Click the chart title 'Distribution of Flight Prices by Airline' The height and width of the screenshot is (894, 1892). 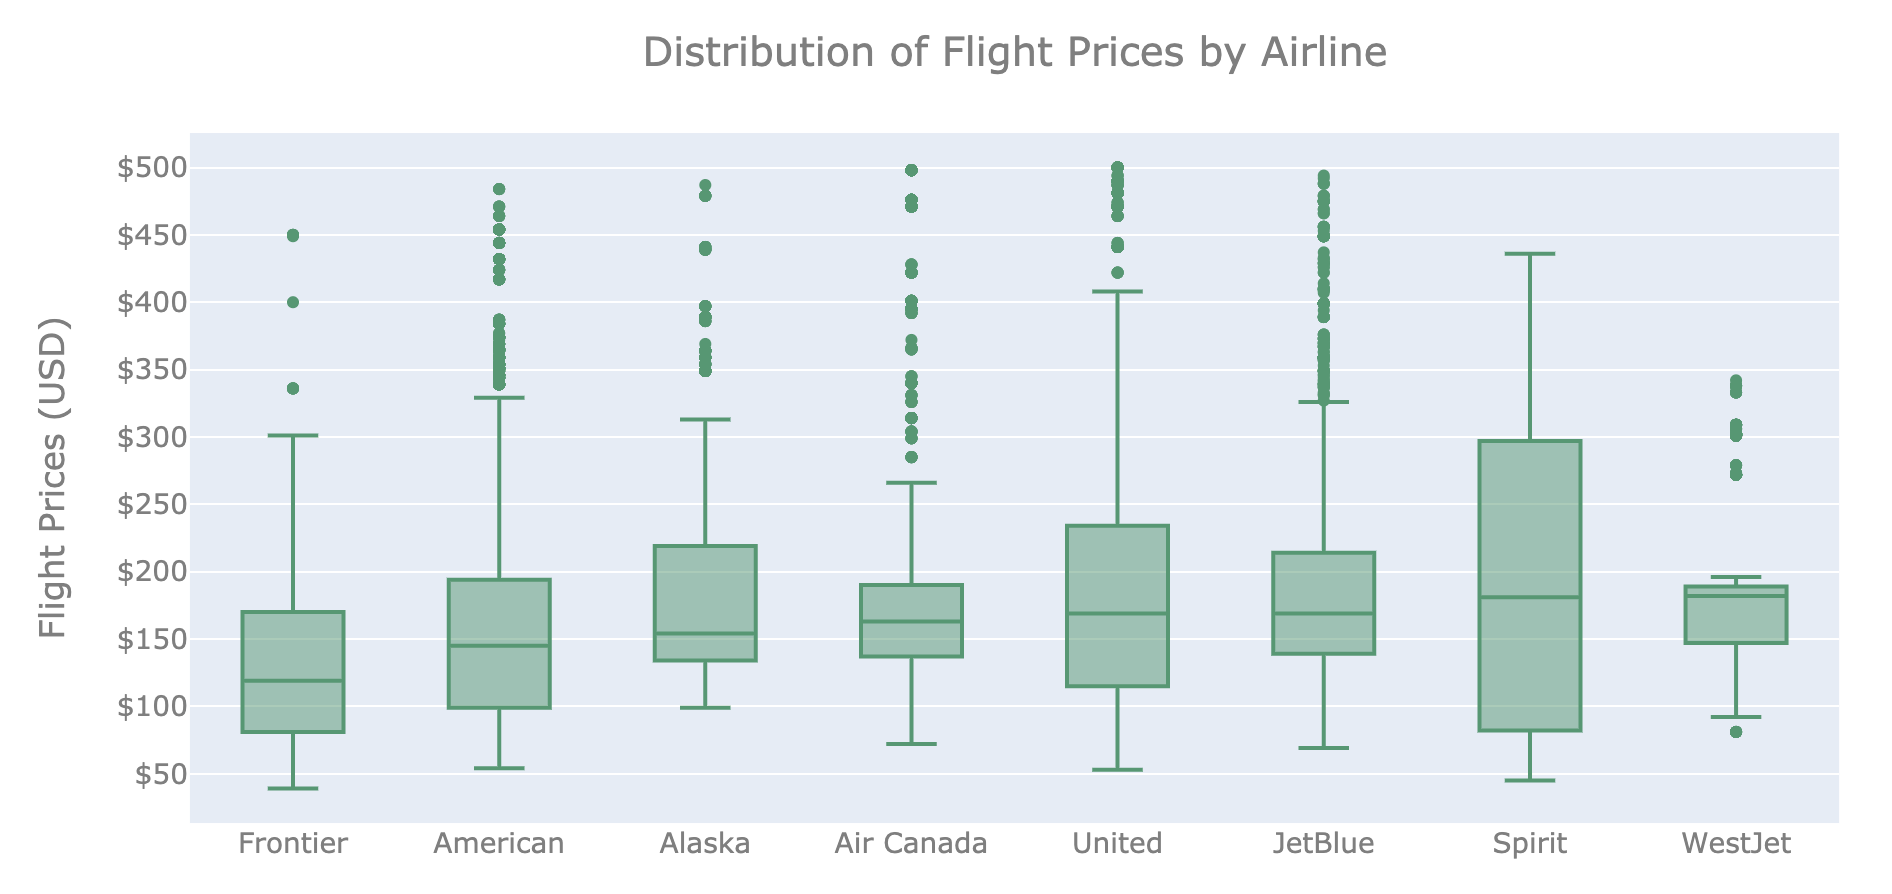click(1014, 53)
